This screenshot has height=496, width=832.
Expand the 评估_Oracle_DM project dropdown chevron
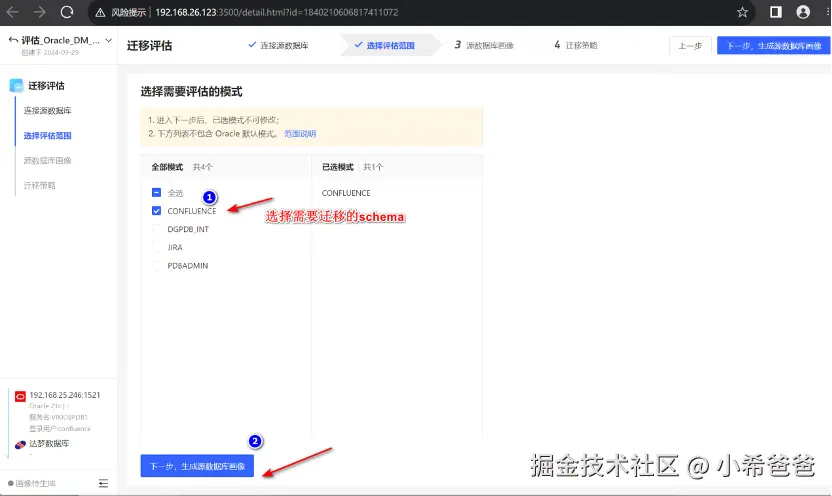pyautogui.click(x=109, y=40)
